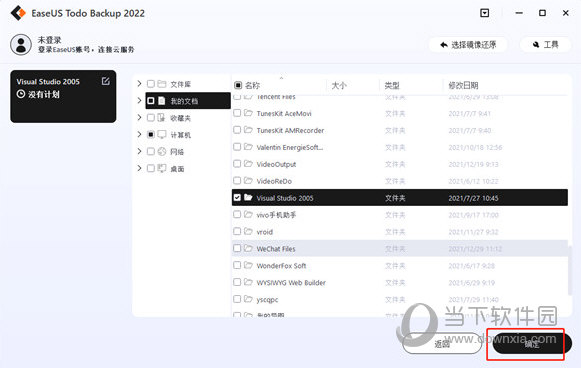Select the 'vivo手机助手' row name
581x368 pixels.
point(276,215)
